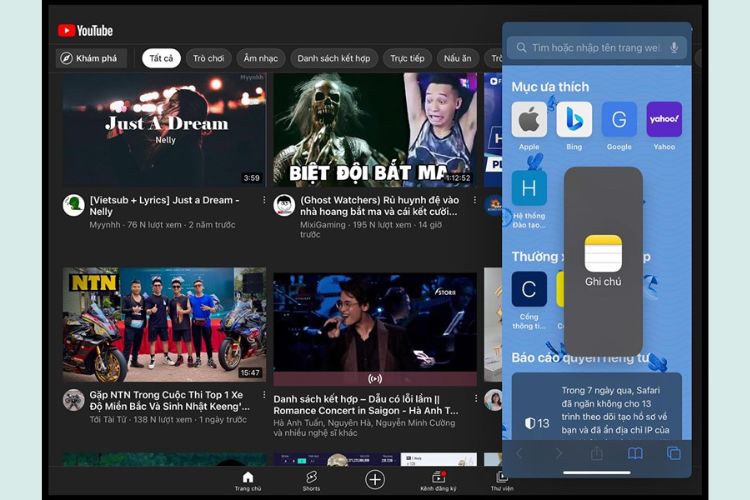
Task: Open Safari tabs overview icon
Action: pyautogui.click(x=673, y=453)
